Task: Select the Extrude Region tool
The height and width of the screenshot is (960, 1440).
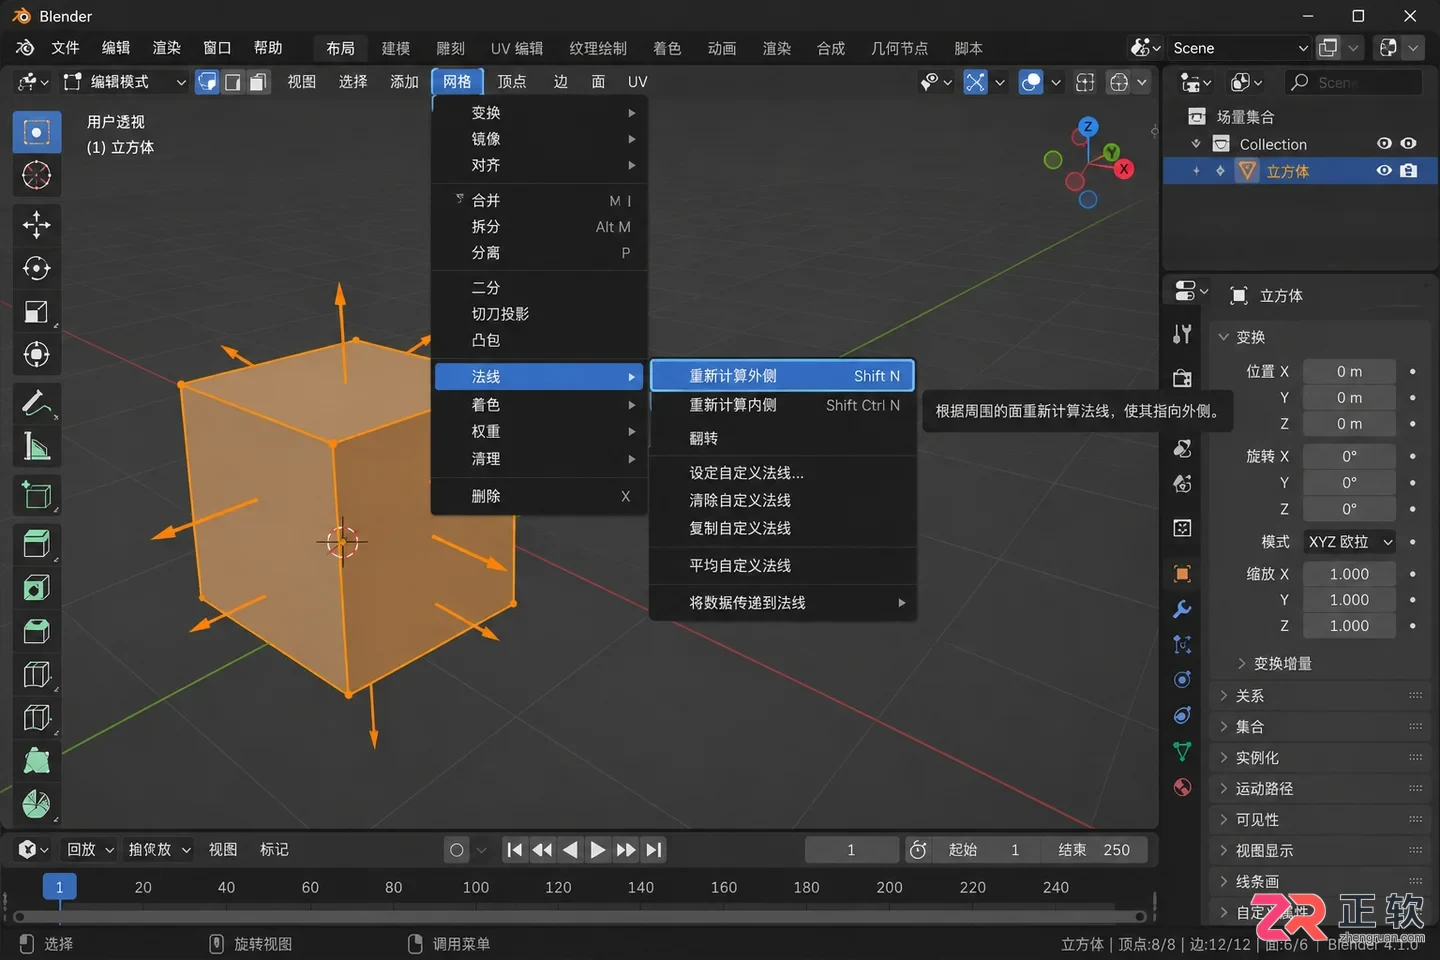Action: coord(36,543)
